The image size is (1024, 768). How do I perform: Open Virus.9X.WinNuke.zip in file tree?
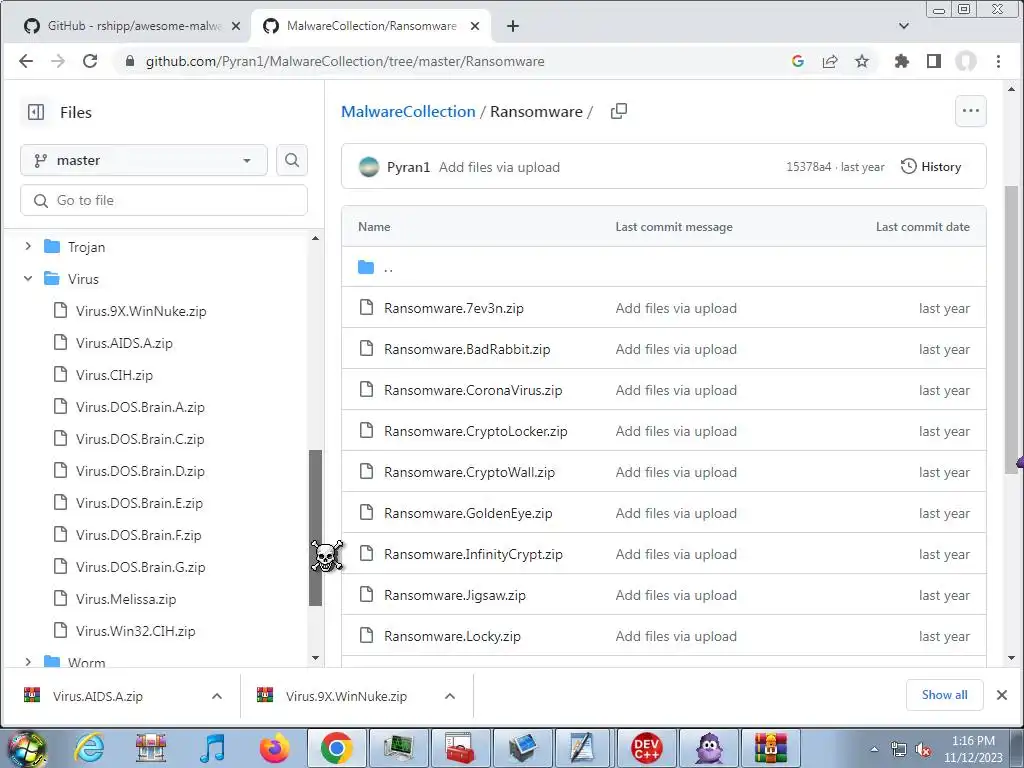tap(141, 311)
